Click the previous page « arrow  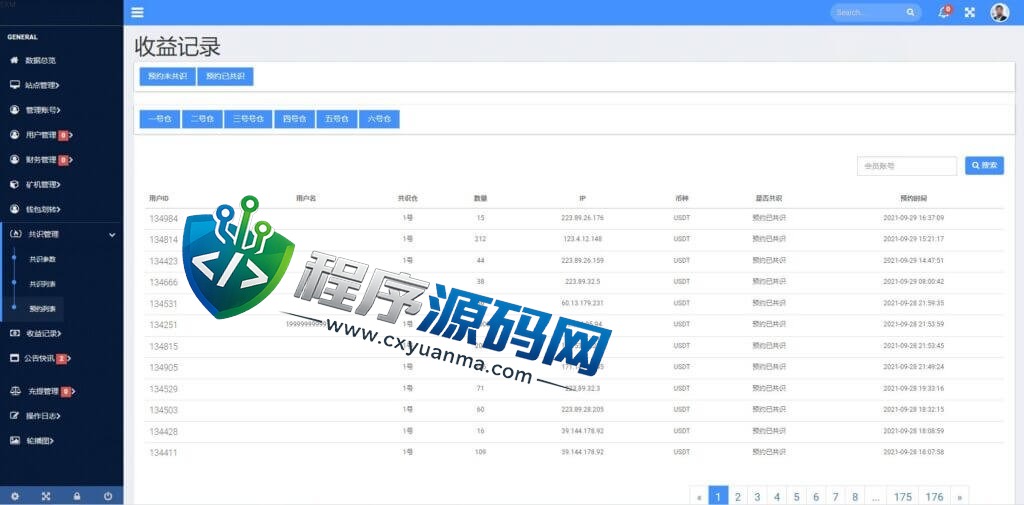pyautogui.click(x=699, y=497)
